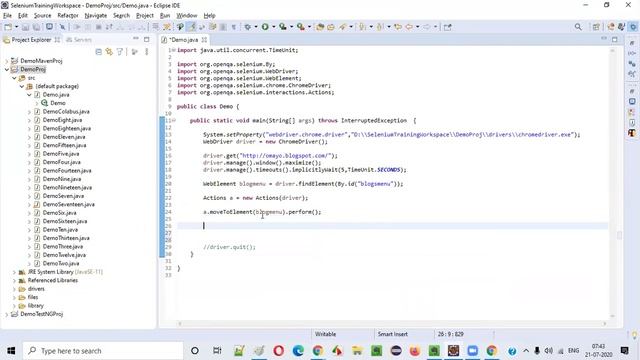Click the Windows search box
This screenshot has height=360, width=640.
pyautogui.click(x=103, y=351)
